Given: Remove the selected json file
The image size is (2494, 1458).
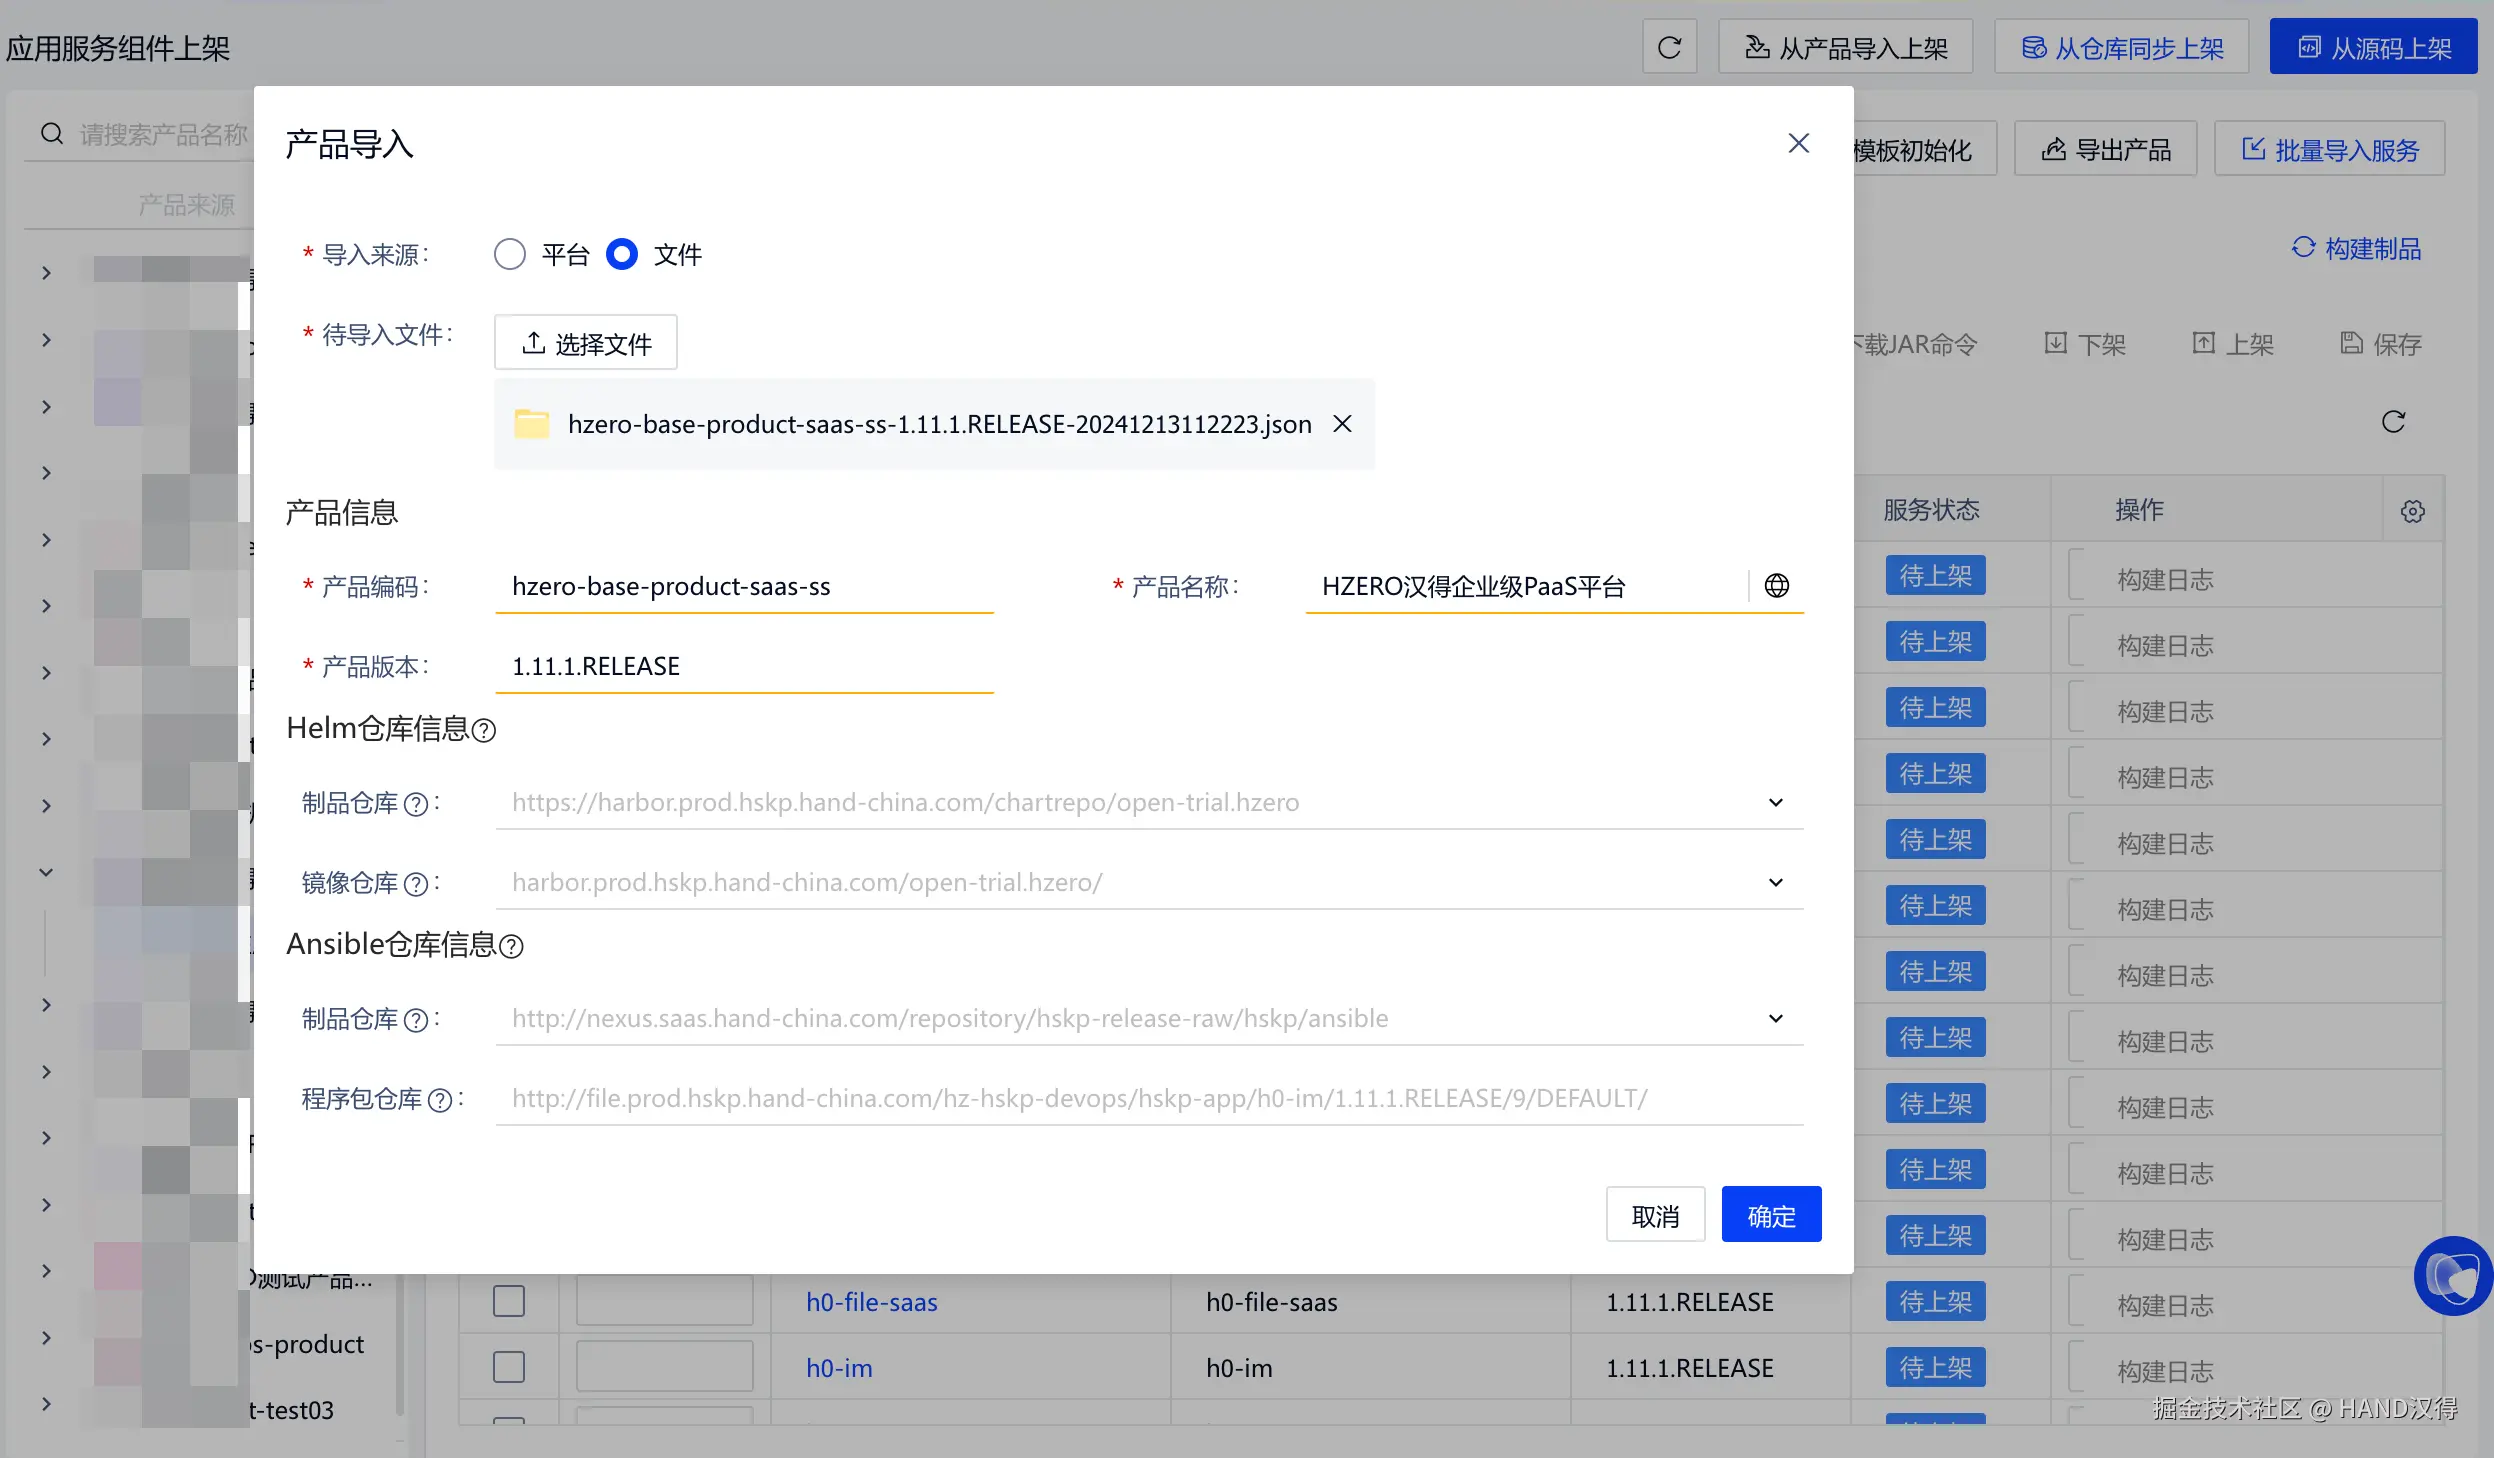Looking at the screenshot, I should [1342, 424].
